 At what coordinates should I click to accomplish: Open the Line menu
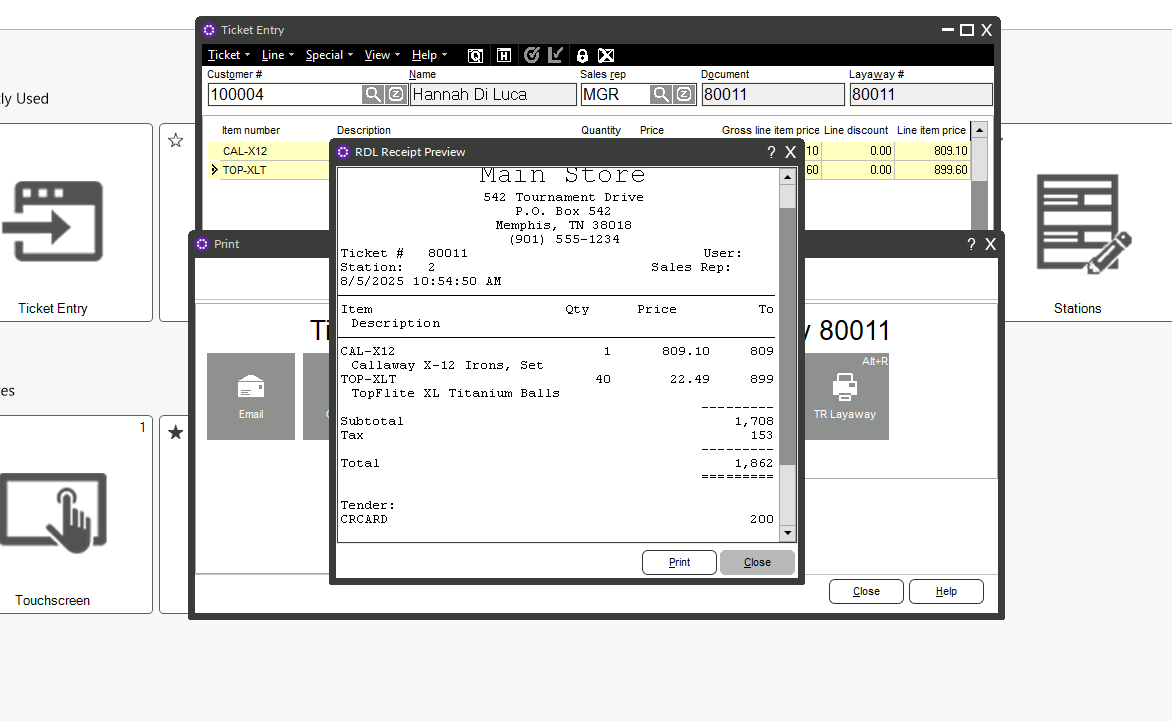click(277, 55)
